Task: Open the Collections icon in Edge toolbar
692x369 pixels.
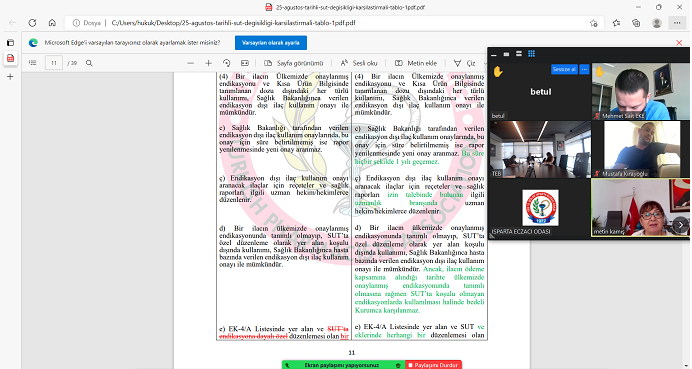Action: tap(636, 23)
